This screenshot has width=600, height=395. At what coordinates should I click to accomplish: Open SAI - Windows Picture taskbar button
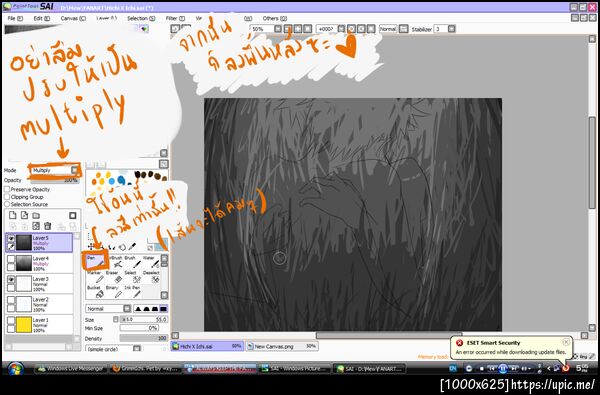(295, 369)
